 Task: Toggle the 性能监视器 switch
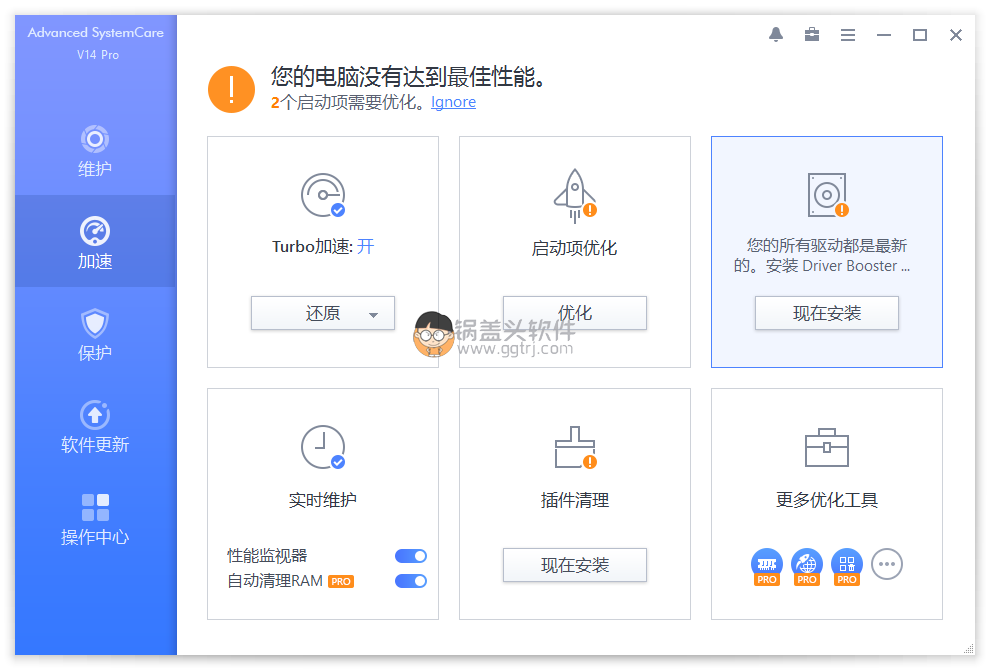[x=411, y=556]
